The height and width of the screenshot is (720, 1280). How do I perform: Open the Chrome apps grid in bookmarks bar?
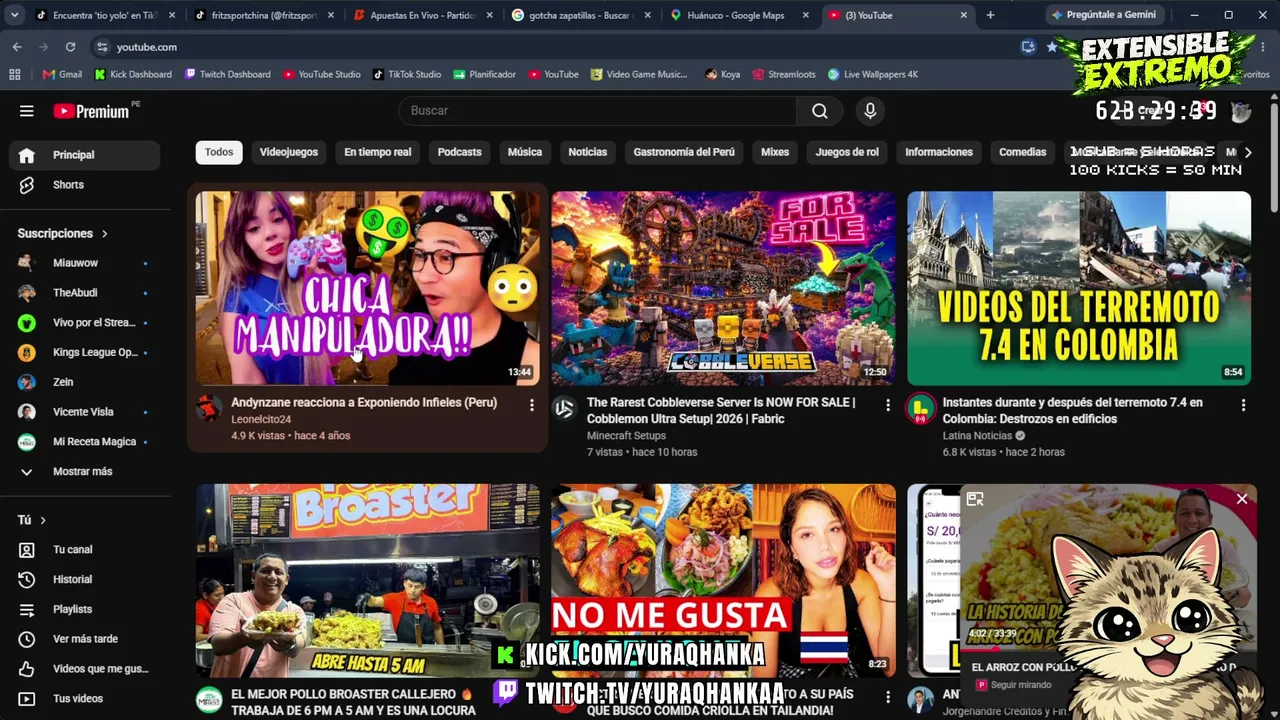14,74
